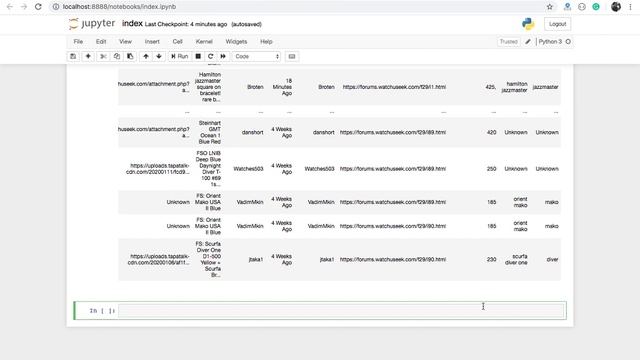Click the price cell 250

pyautogui.click(x=491, y=169)
